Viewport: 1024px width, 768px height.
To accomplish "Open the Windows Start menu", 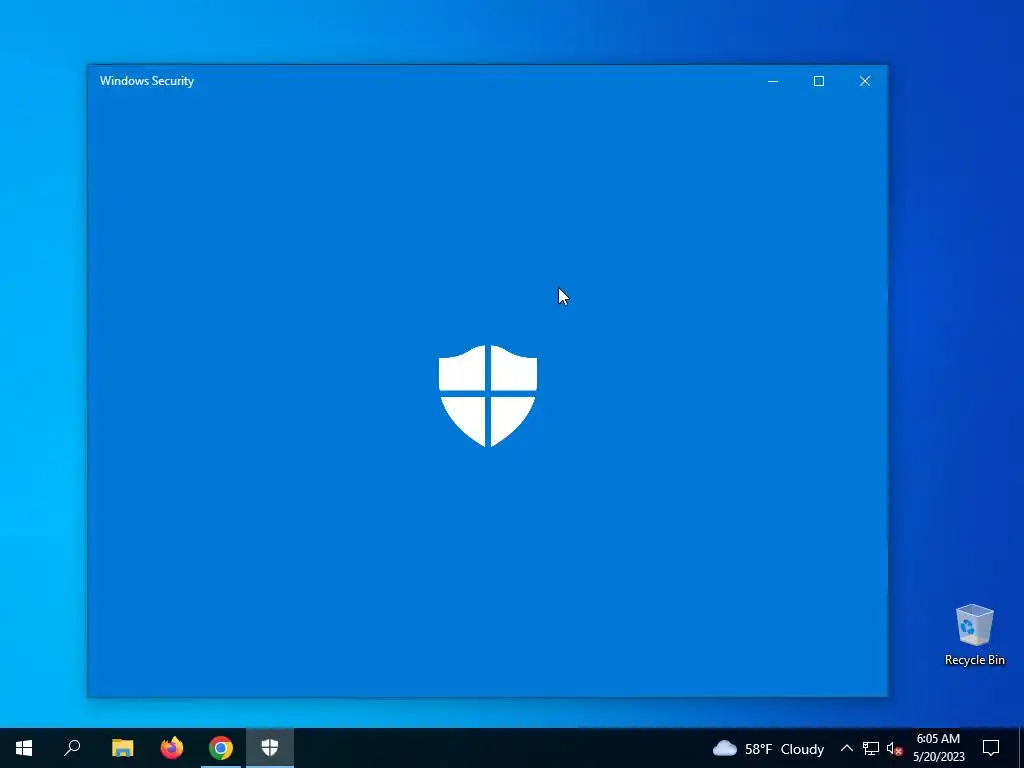I will (x=24, y=748).
